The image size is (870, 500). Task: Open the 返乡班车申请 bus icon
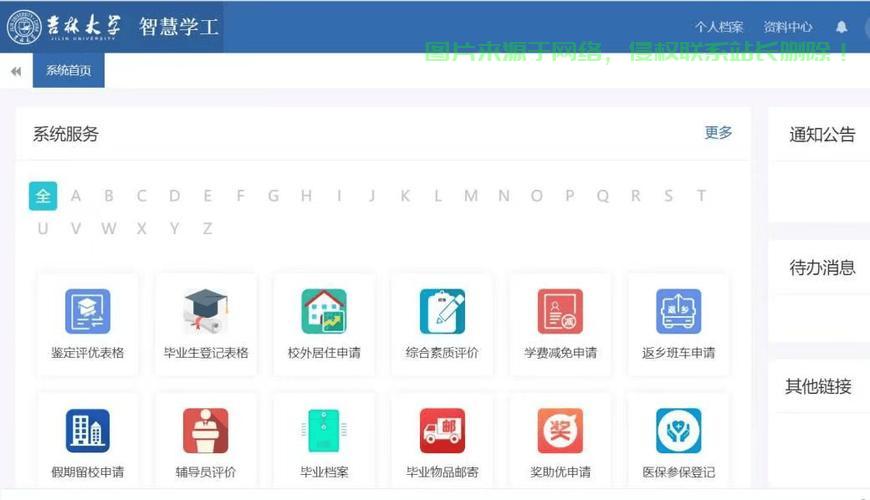tap(679, 311)
